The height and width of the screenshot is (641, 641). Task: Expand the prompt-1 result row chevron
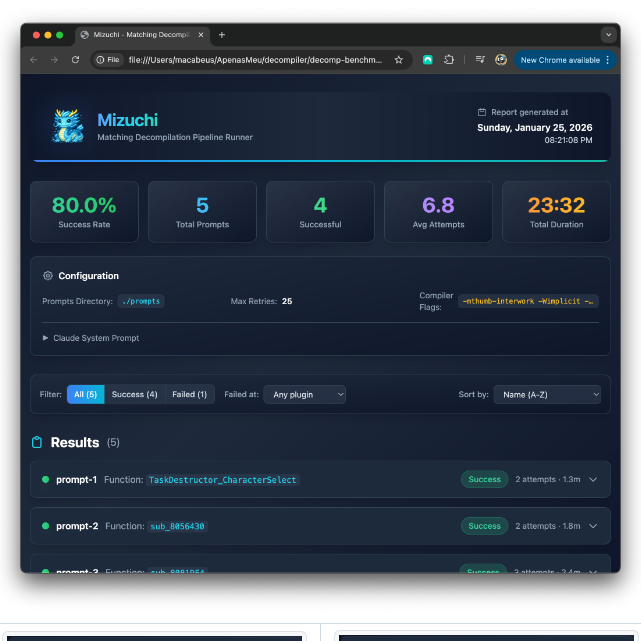(x=593, y=480)
